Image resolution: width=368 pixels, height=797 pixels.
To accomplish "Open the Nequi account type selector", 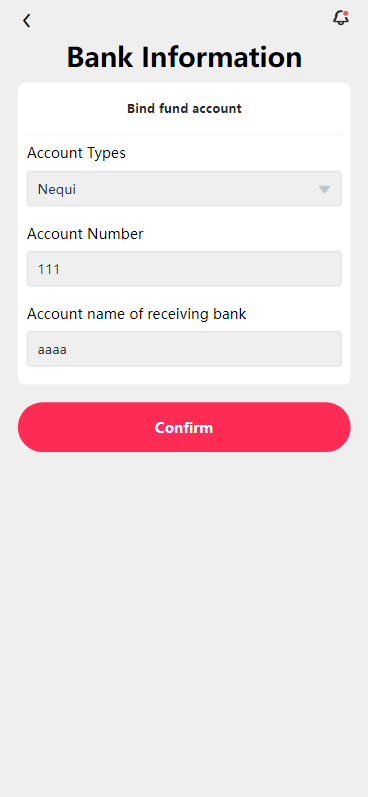I will (184, 189).
